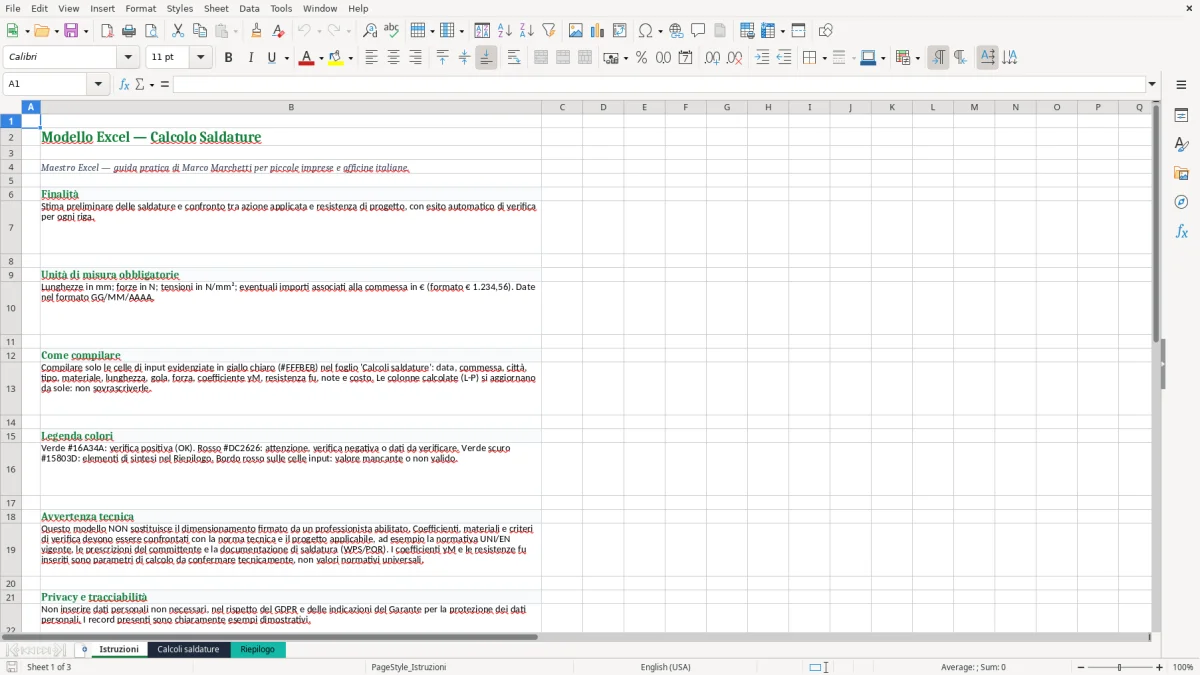Toggle Align Bottom vertical alignment

486,58
